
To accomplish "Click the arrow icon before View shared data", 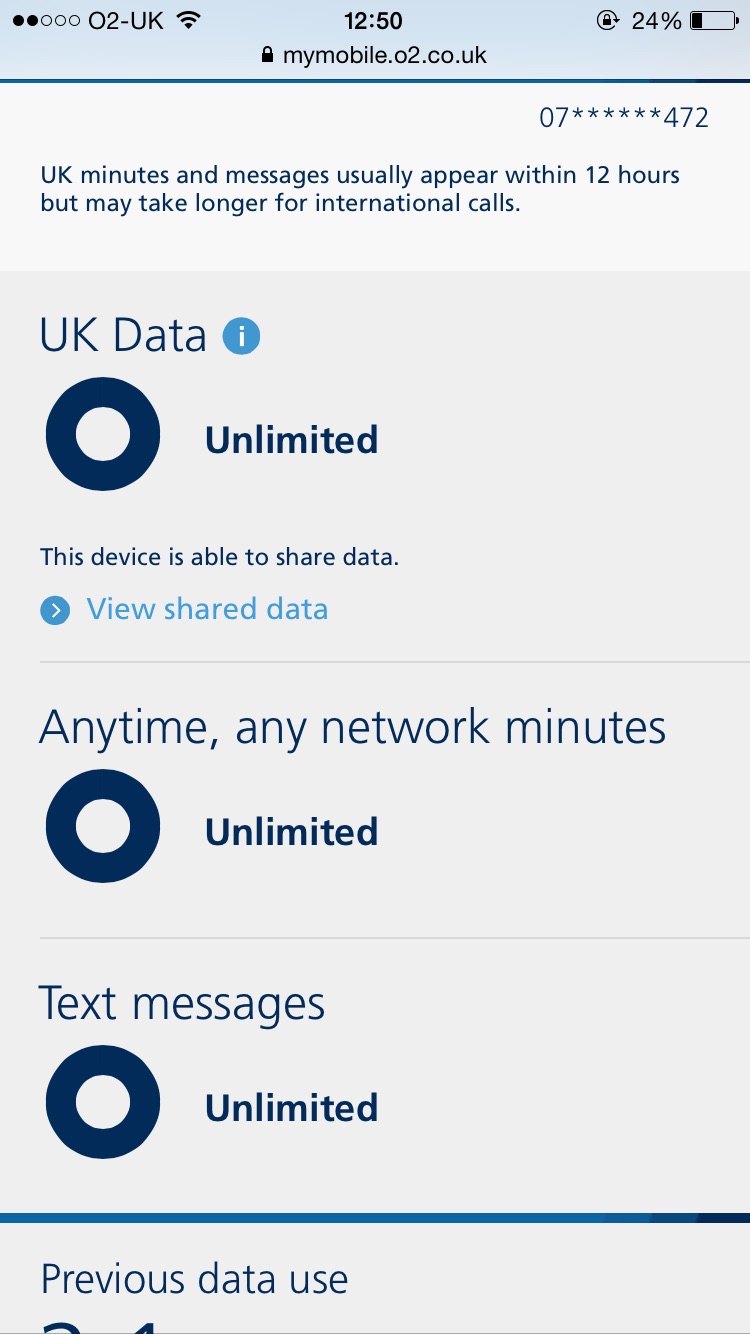I will point(55,610).
